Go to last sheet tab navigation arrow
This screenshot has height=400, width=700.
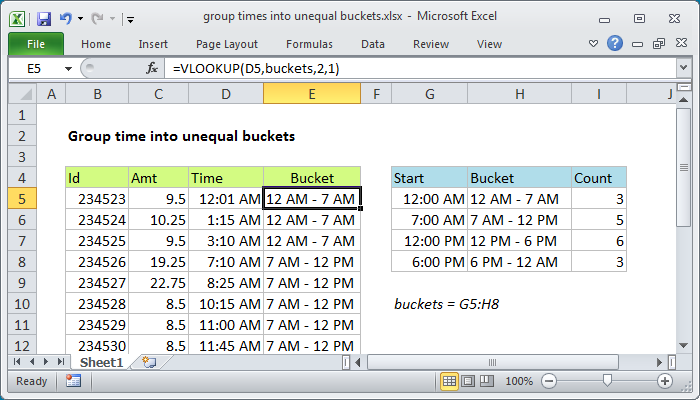[x=61, y=362]
